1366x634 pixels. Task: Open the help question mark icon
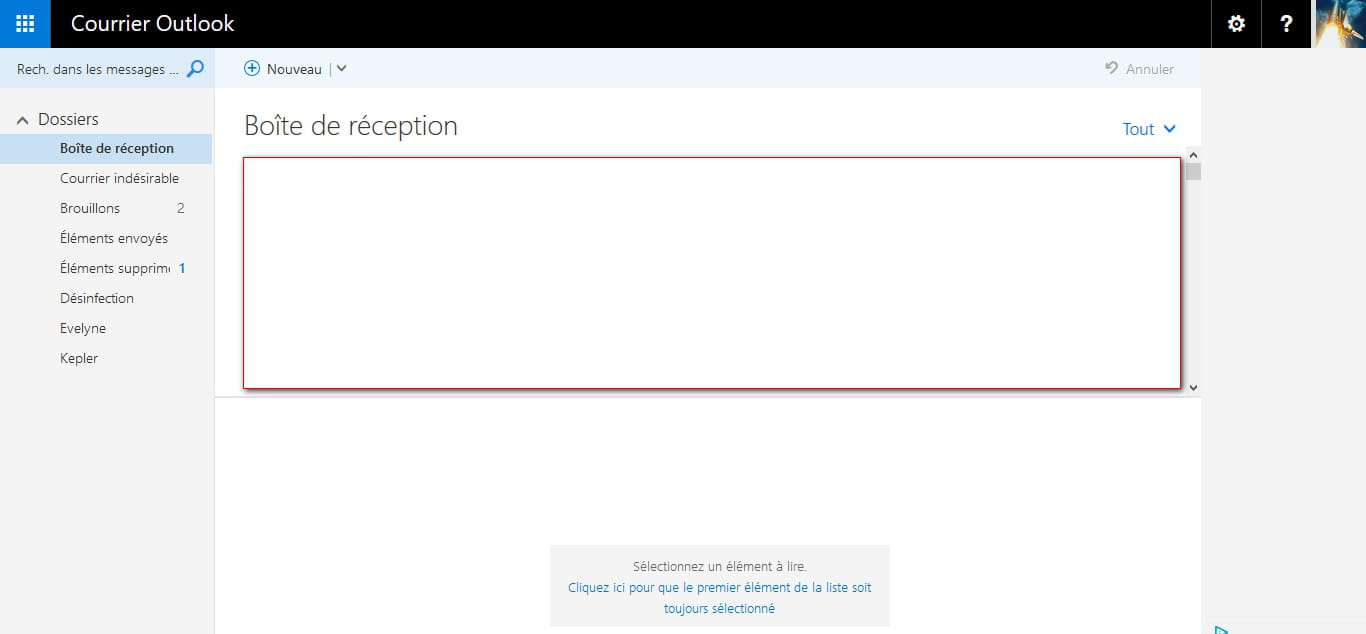[x=1286, y=24]
